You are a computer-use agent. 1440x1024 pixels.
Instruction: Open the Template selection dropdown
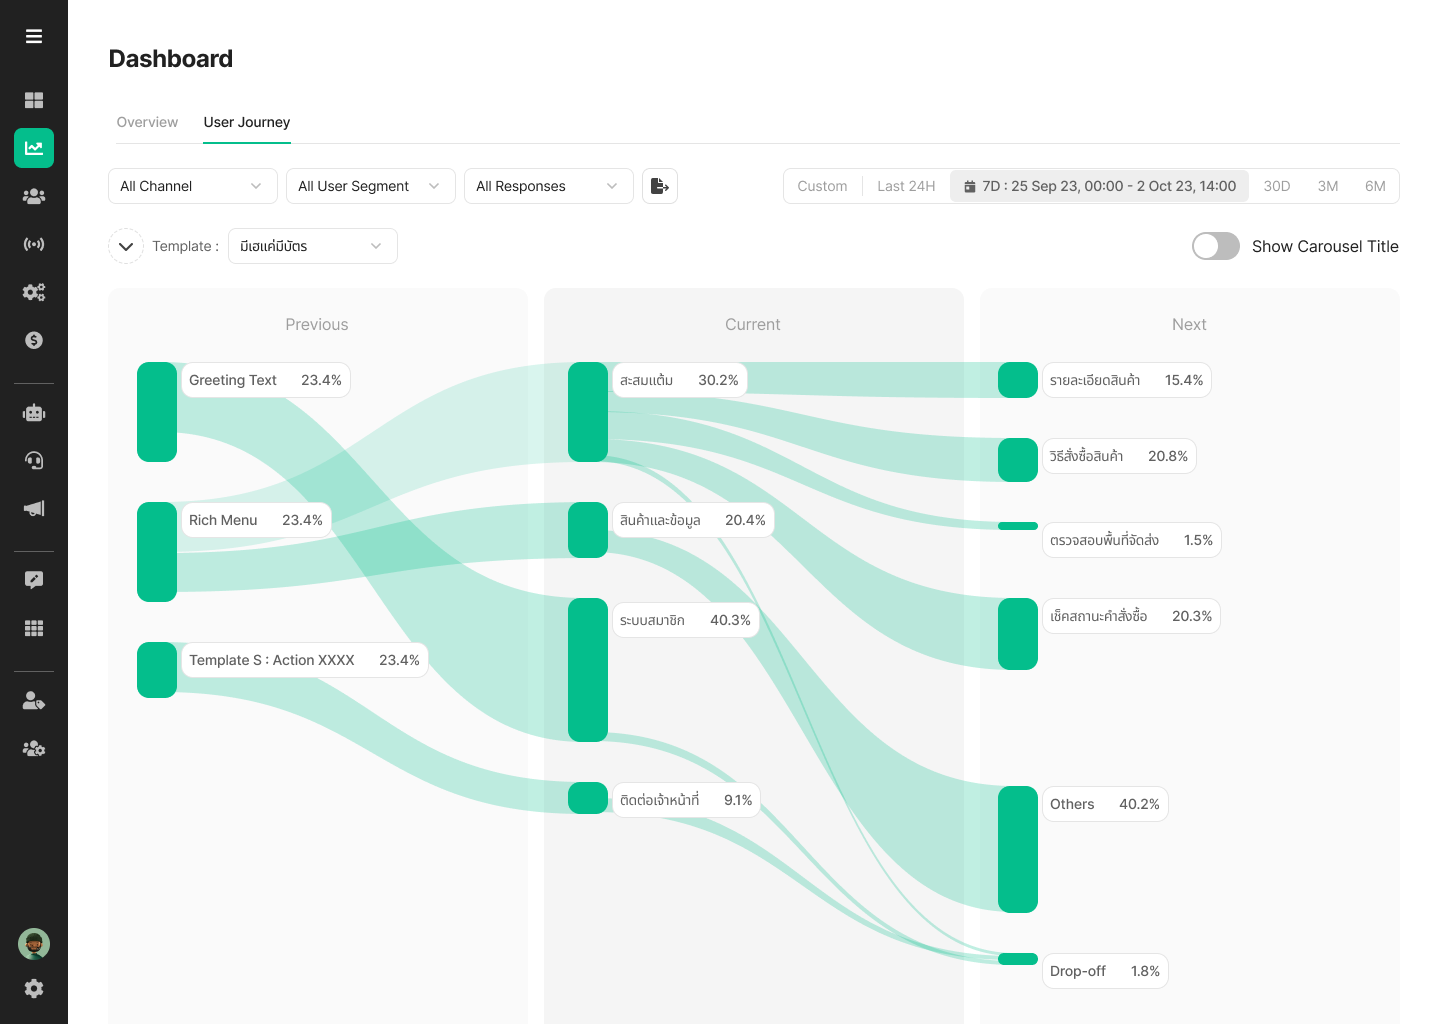(312, 246)
